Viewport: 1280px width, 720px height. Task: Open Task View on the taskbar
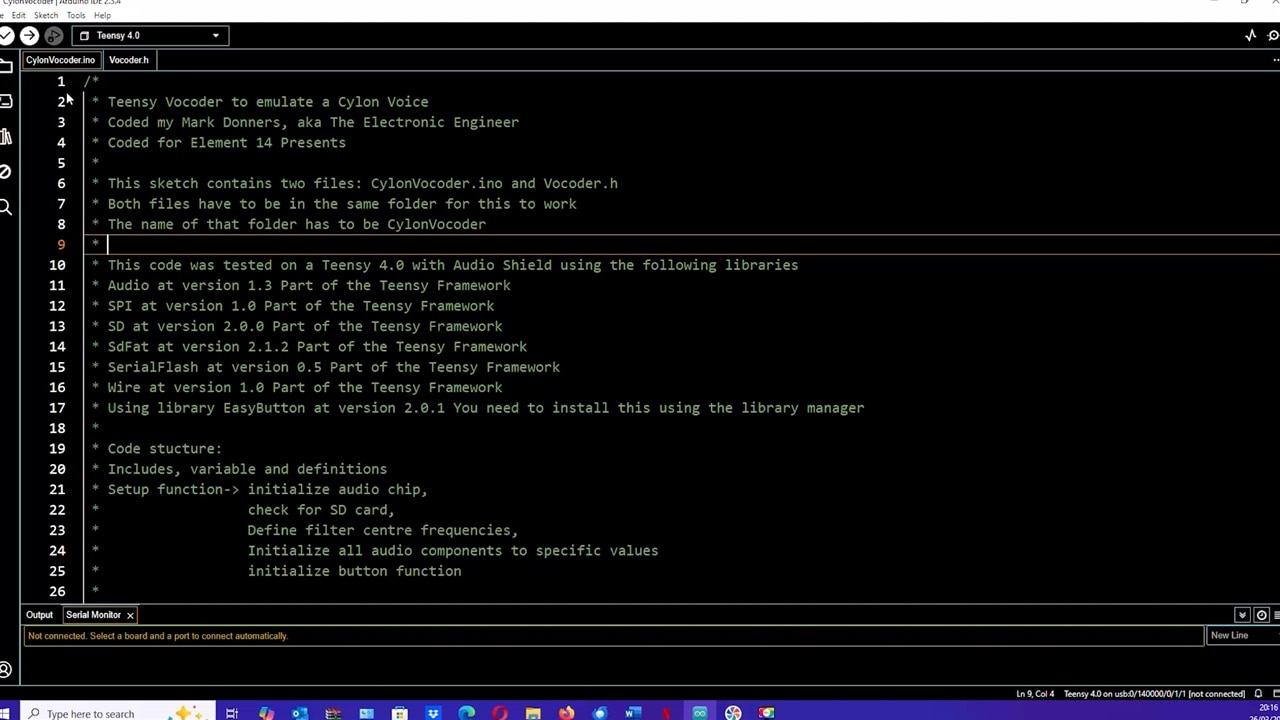[232, 713]
